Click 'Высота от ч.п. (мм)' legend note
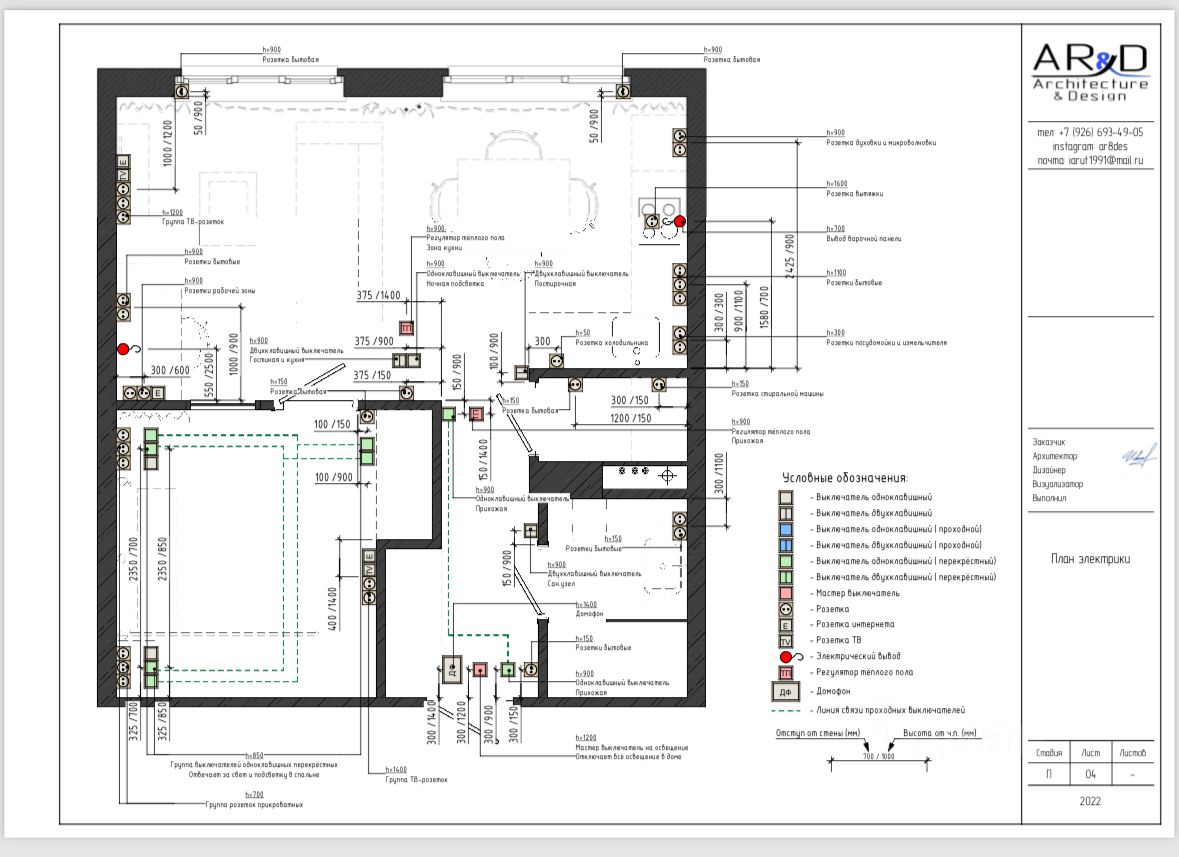The image size is (1179, 857). click(x=940, y=733)
